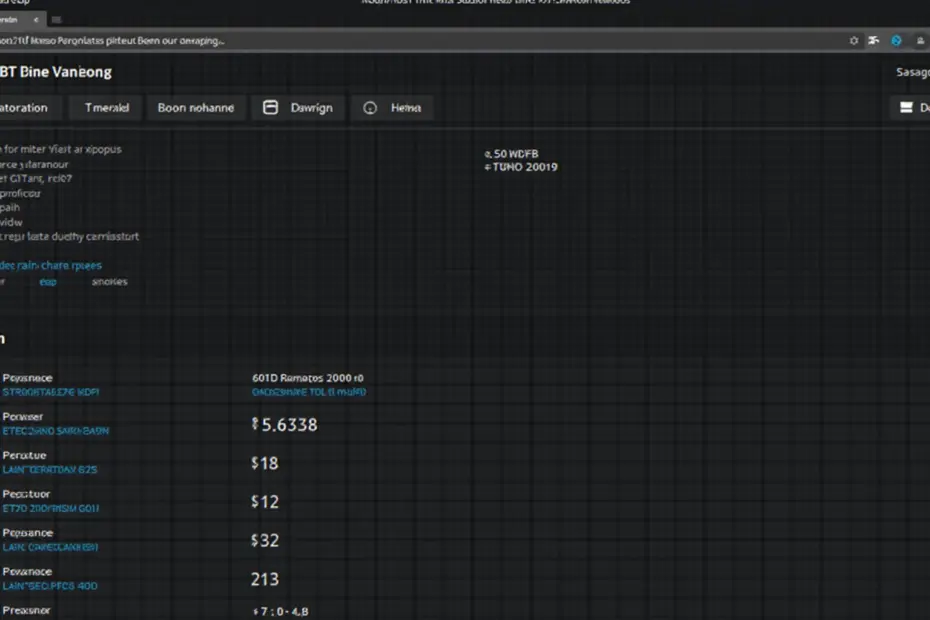Click the 'Perutue' row label
The height and width of the screenshot is (620, 930).
click(x=24, y=456)
